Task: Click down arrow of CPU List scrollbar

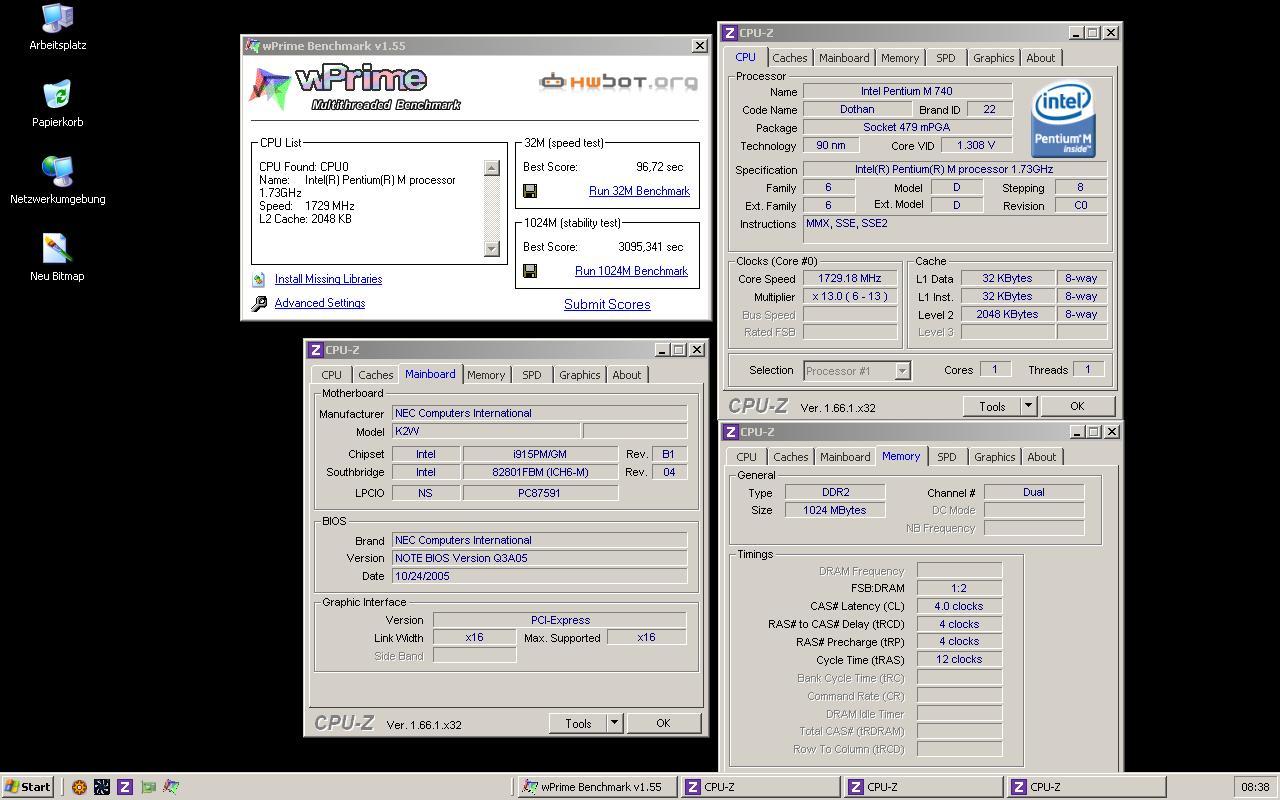Action: tap(491, 249)
